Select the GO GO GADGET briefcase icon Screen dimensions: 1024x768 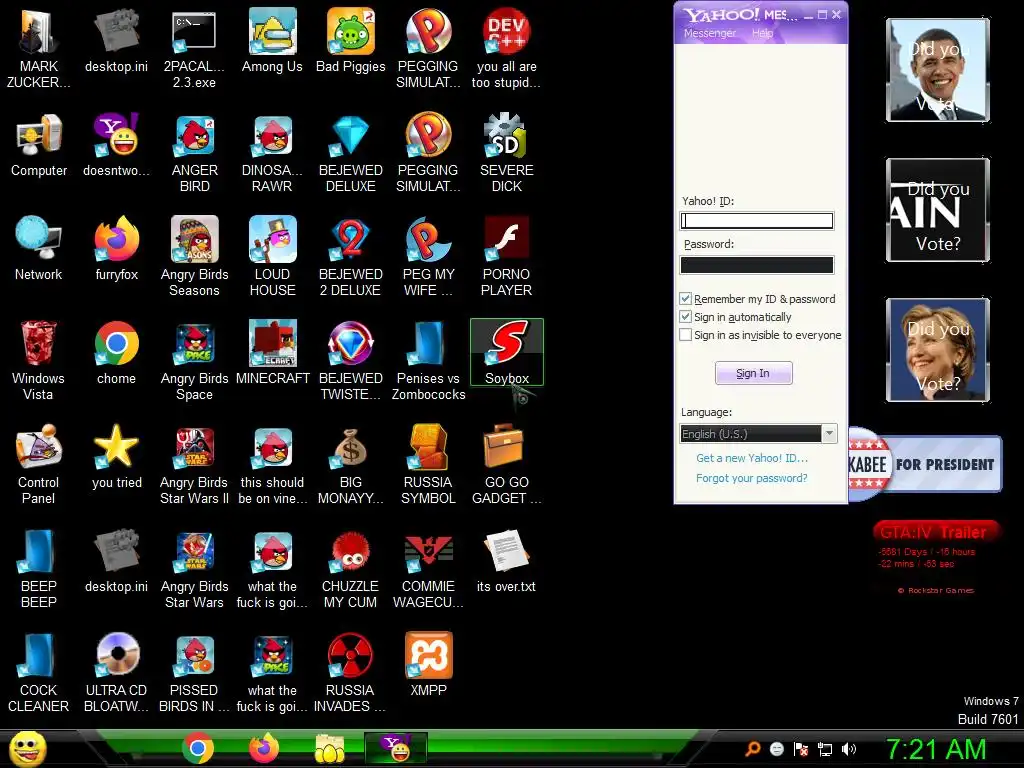coord(506,464)
